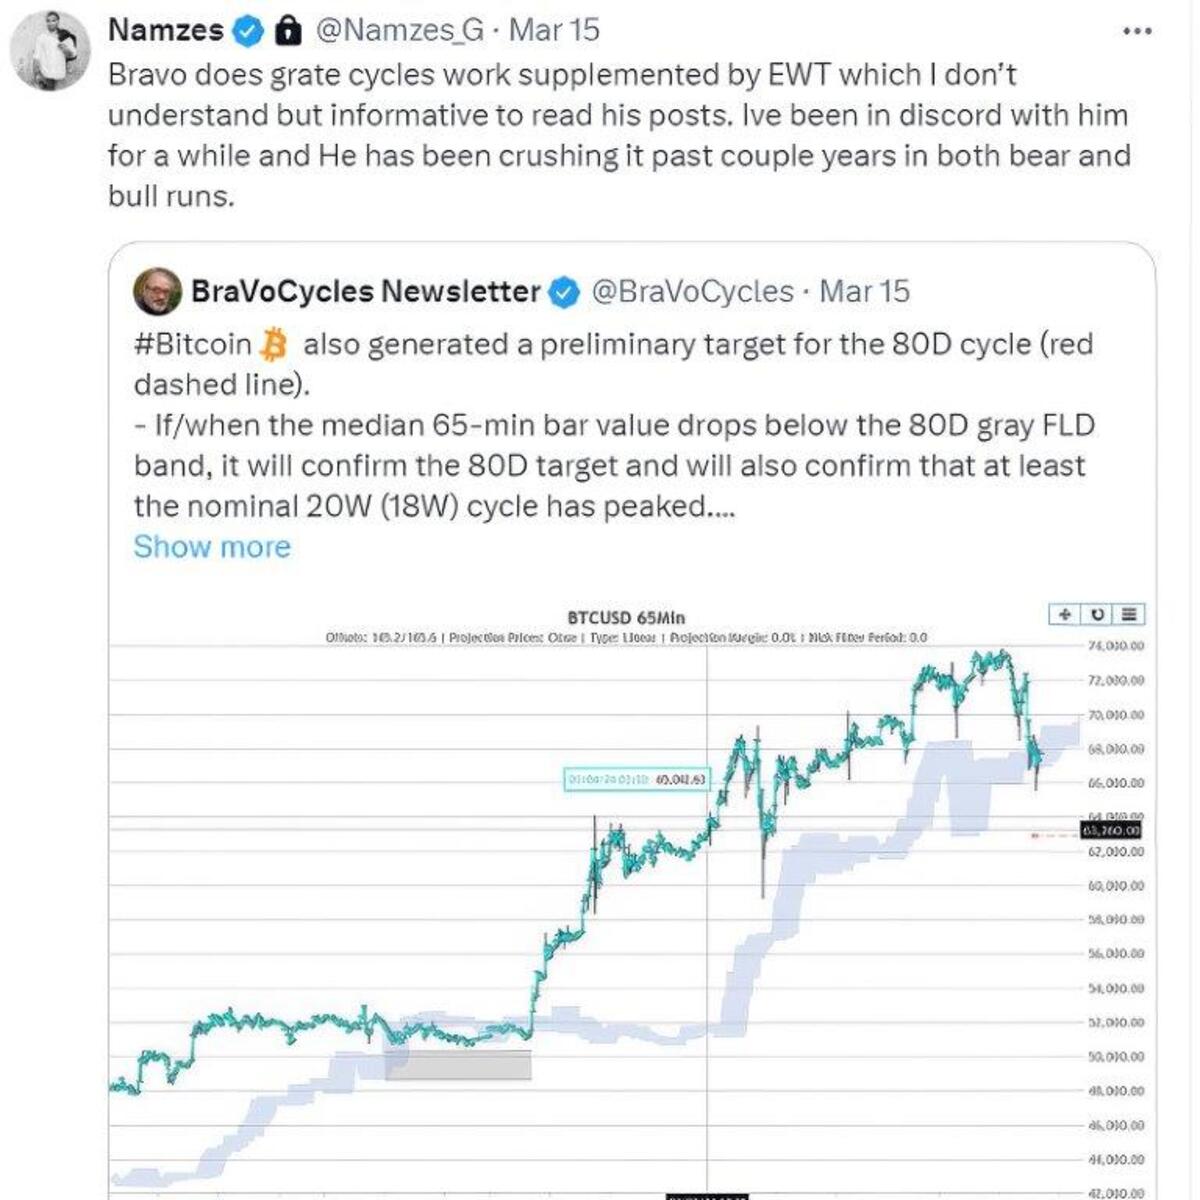
Task: Click the #Bitcoin hashtag
Action: click(x=192, y=344)
